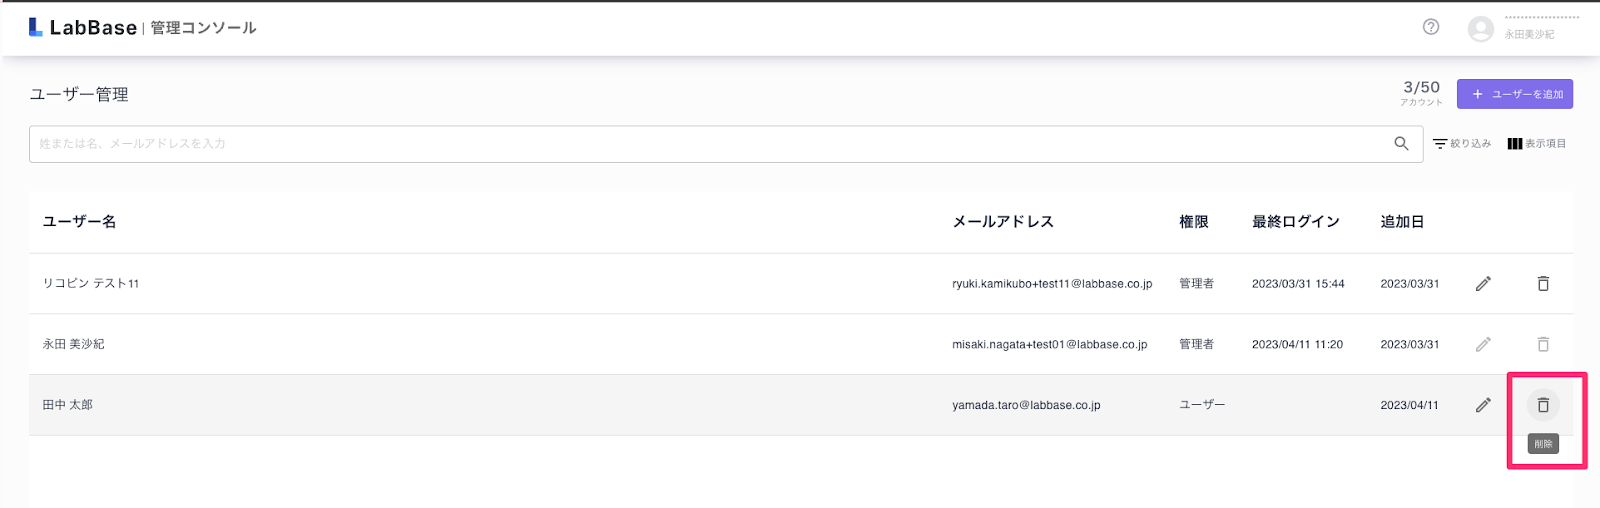Click the pencil icon for 永田 美沙紀
The image size is (1600, 508).
(x=1483, y=344)
